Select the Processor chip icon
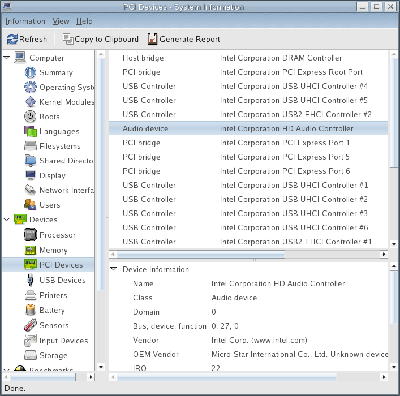 point(30,235)
